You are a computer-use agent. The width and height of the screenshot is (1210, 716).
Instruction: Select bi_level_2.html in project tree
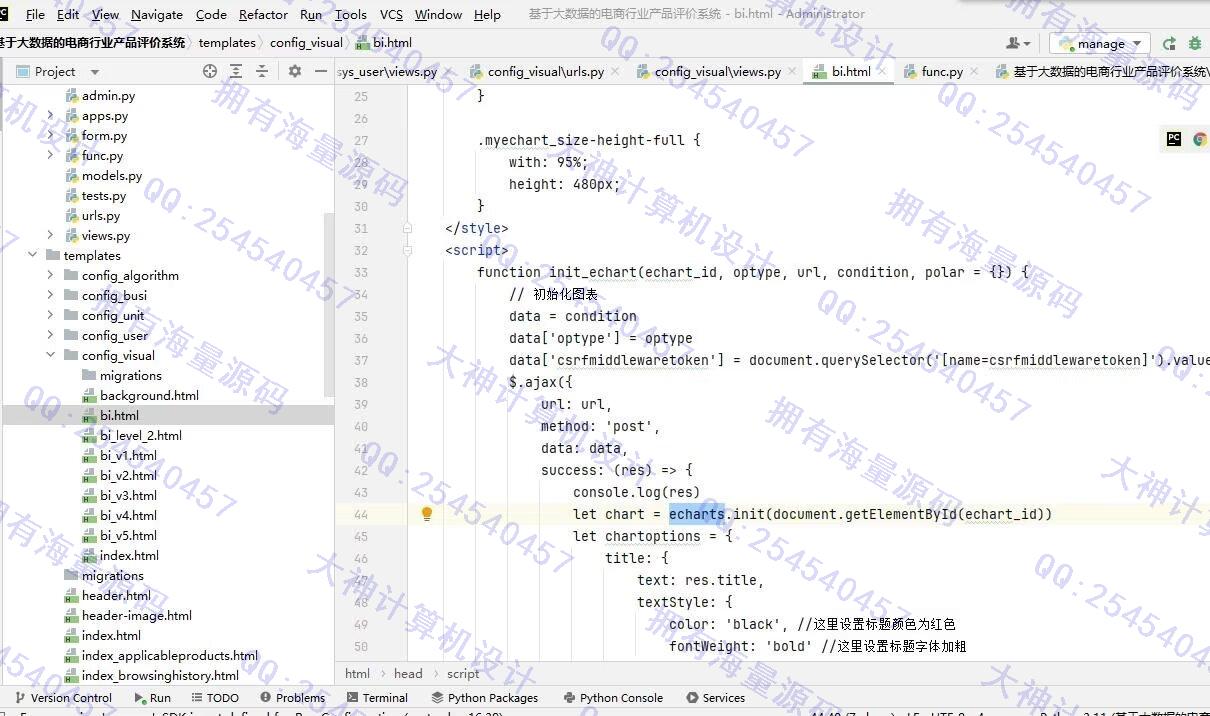pos(140,435)
